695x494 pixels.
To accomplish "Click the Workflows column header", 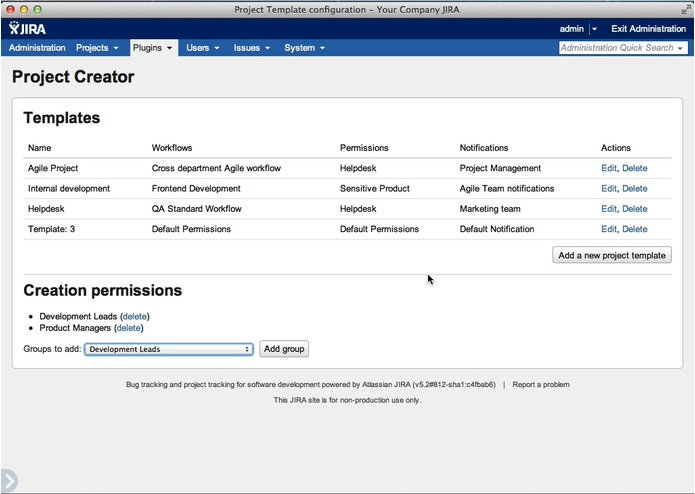I will (172, 148).
